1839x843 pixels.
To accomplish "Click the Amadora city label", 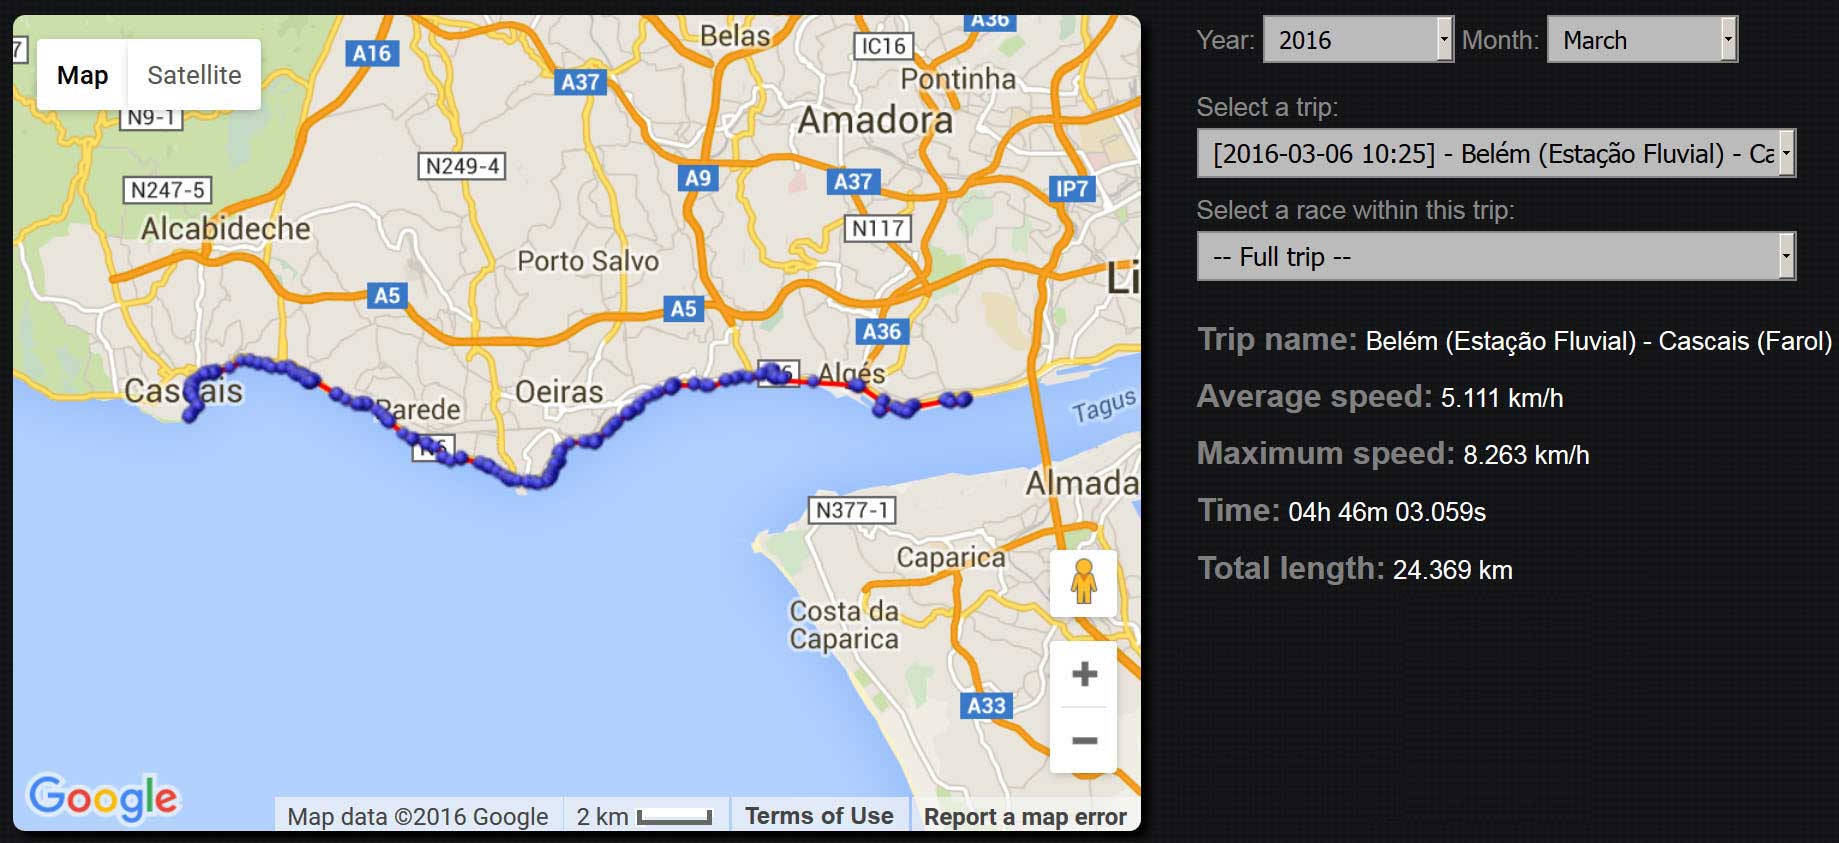I will point(875,120).
